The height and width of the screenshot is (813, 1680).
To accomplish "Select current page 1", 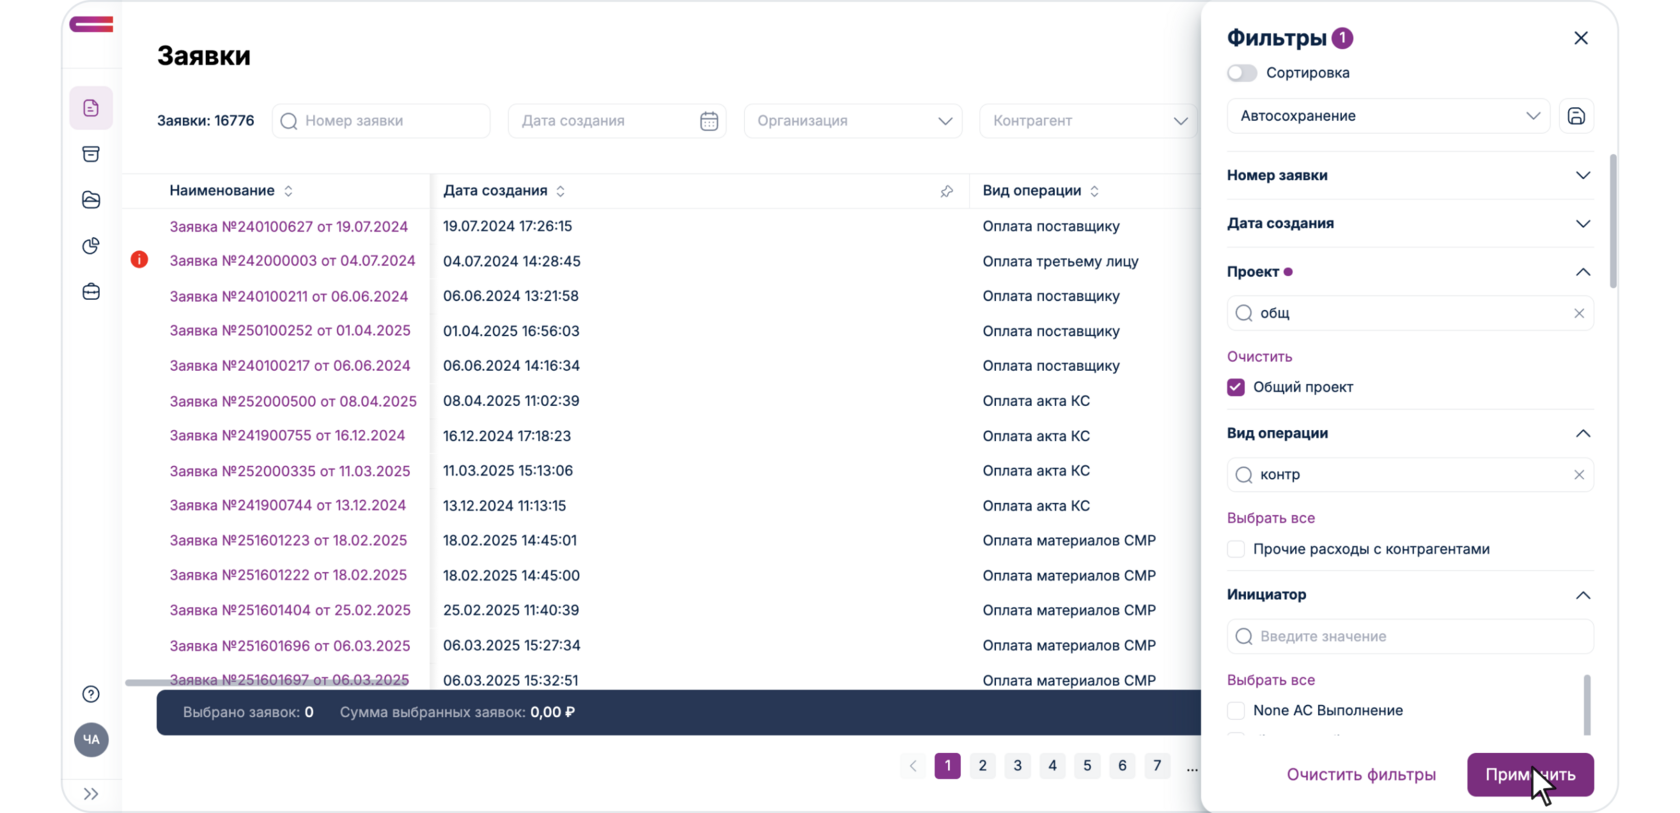I will [x=948, y=766].
